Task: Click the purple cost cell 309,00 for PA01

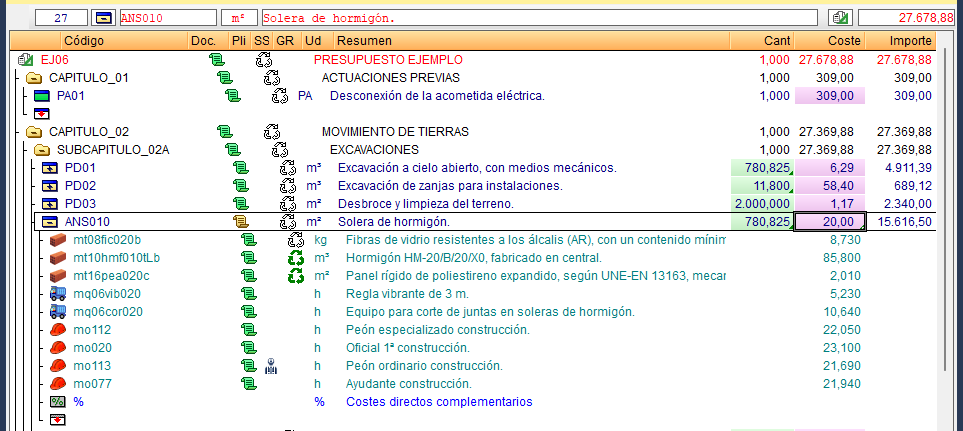Action: 830,96
